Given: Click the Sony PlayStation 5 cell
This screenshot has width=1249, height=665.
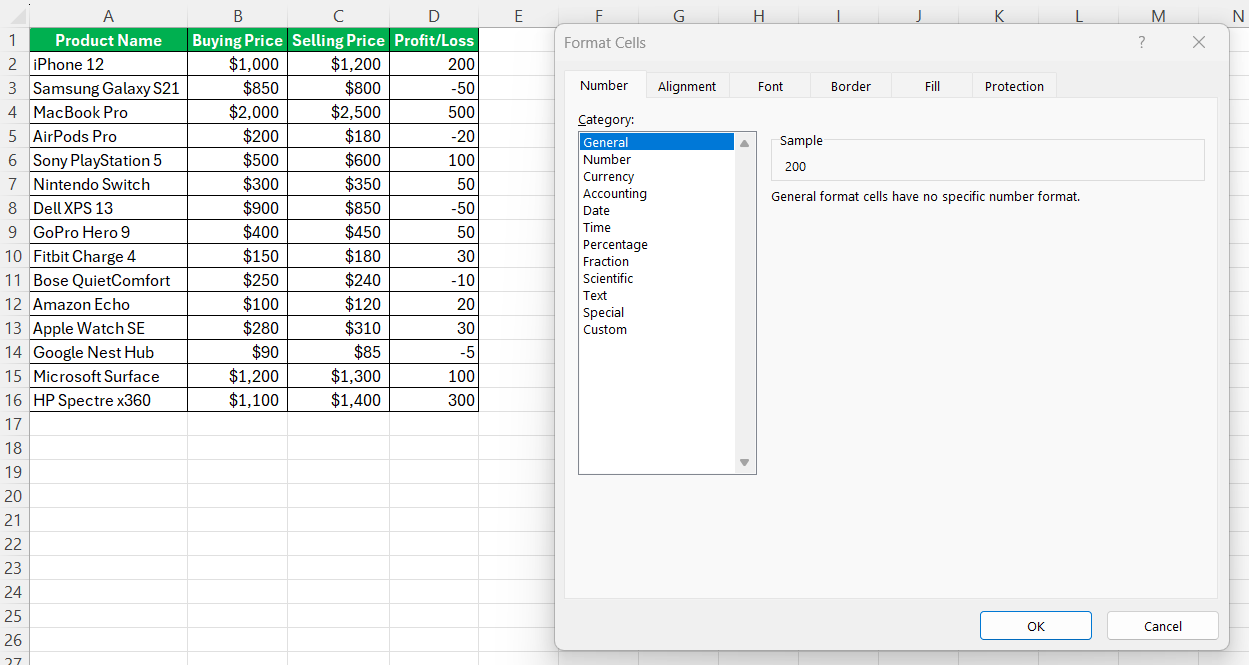Looking at the screenshot, I should click(x=108, y=160).
